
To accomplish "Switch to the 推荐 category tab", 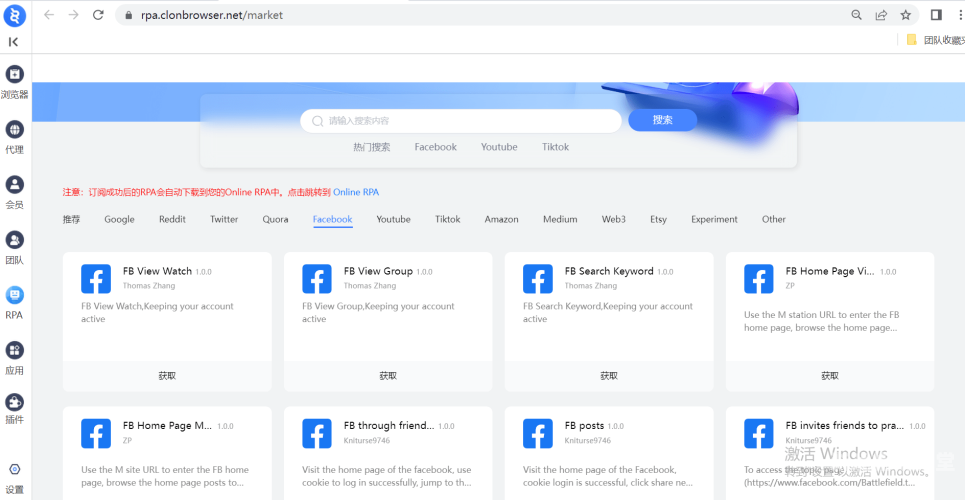I will point(71,219).
